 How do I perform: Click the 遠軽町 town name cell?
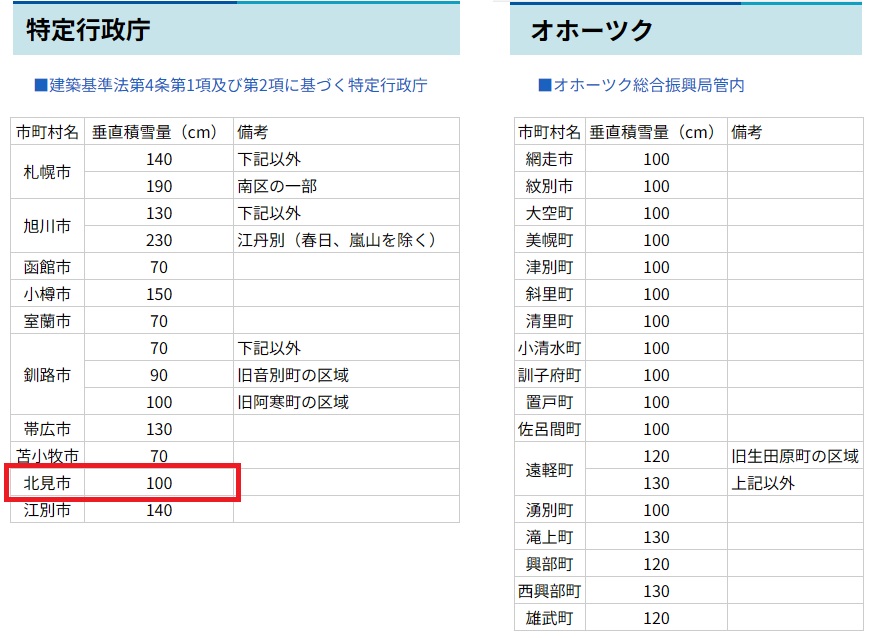point(549,469)
